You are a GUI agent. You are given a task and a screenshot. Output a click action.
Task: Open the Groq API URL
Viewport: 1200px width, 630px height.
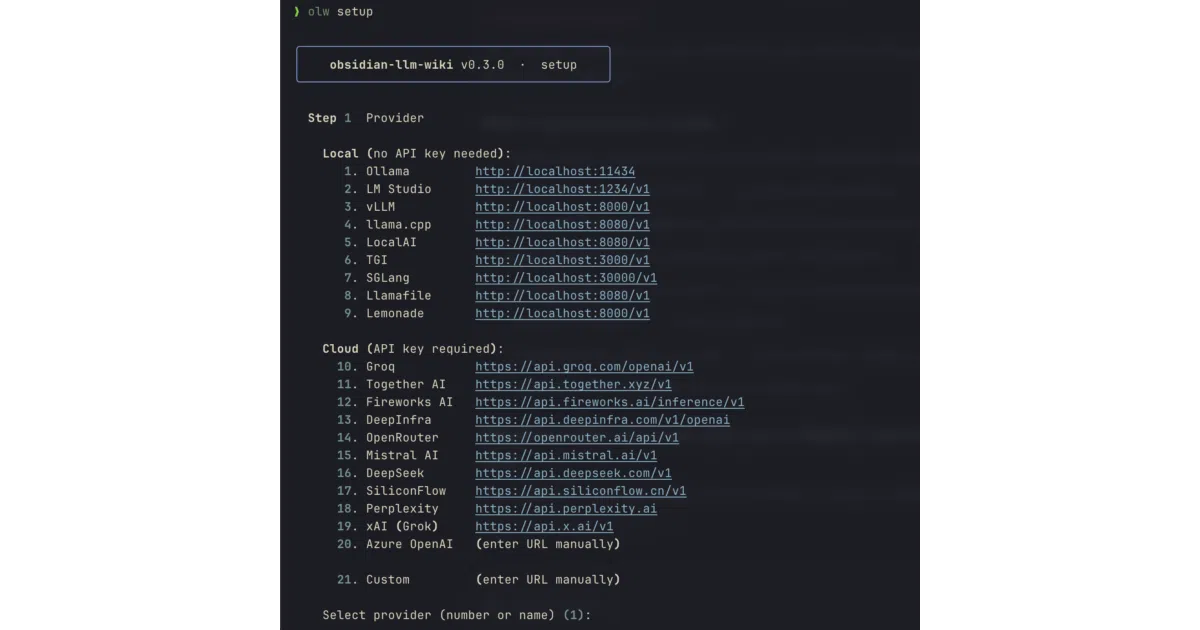click(584, 367)
